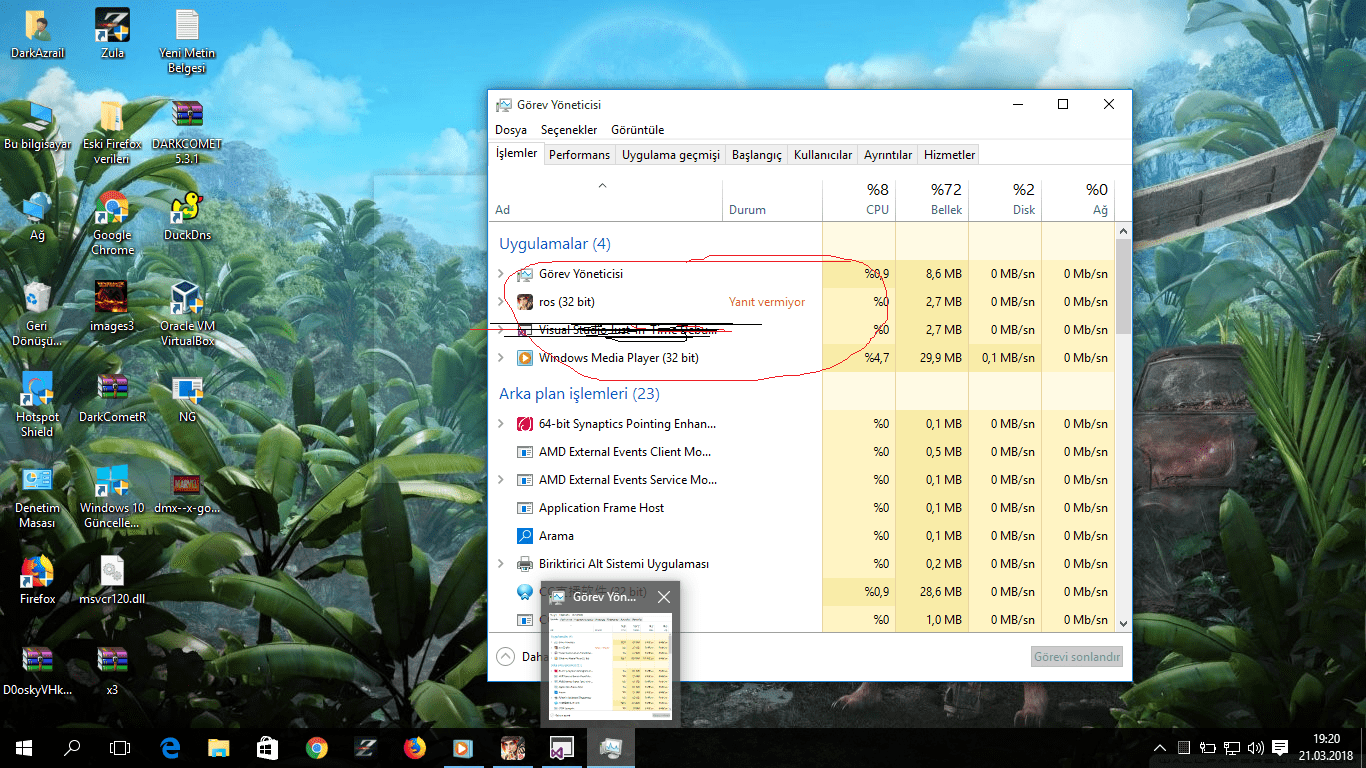
Task: Collapse details with the Daha az arrow
Action: pos(506,656)
